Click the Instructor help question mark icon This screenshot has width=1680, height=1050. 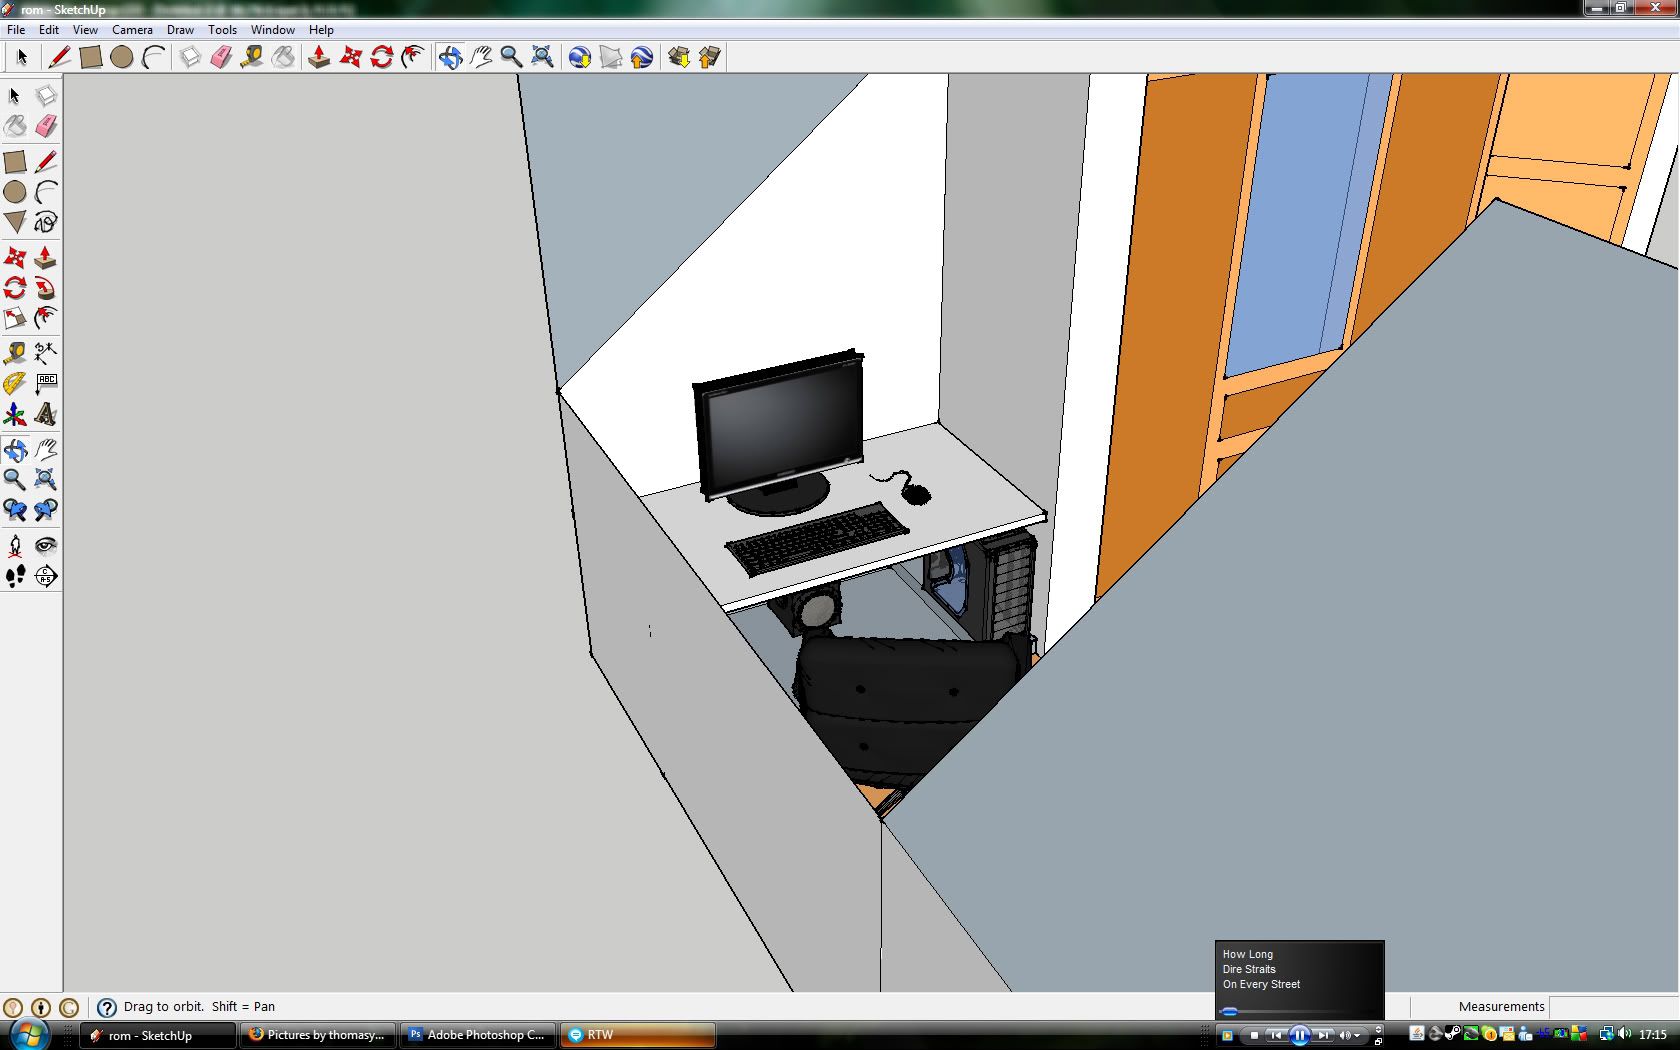coord(107,1007)
